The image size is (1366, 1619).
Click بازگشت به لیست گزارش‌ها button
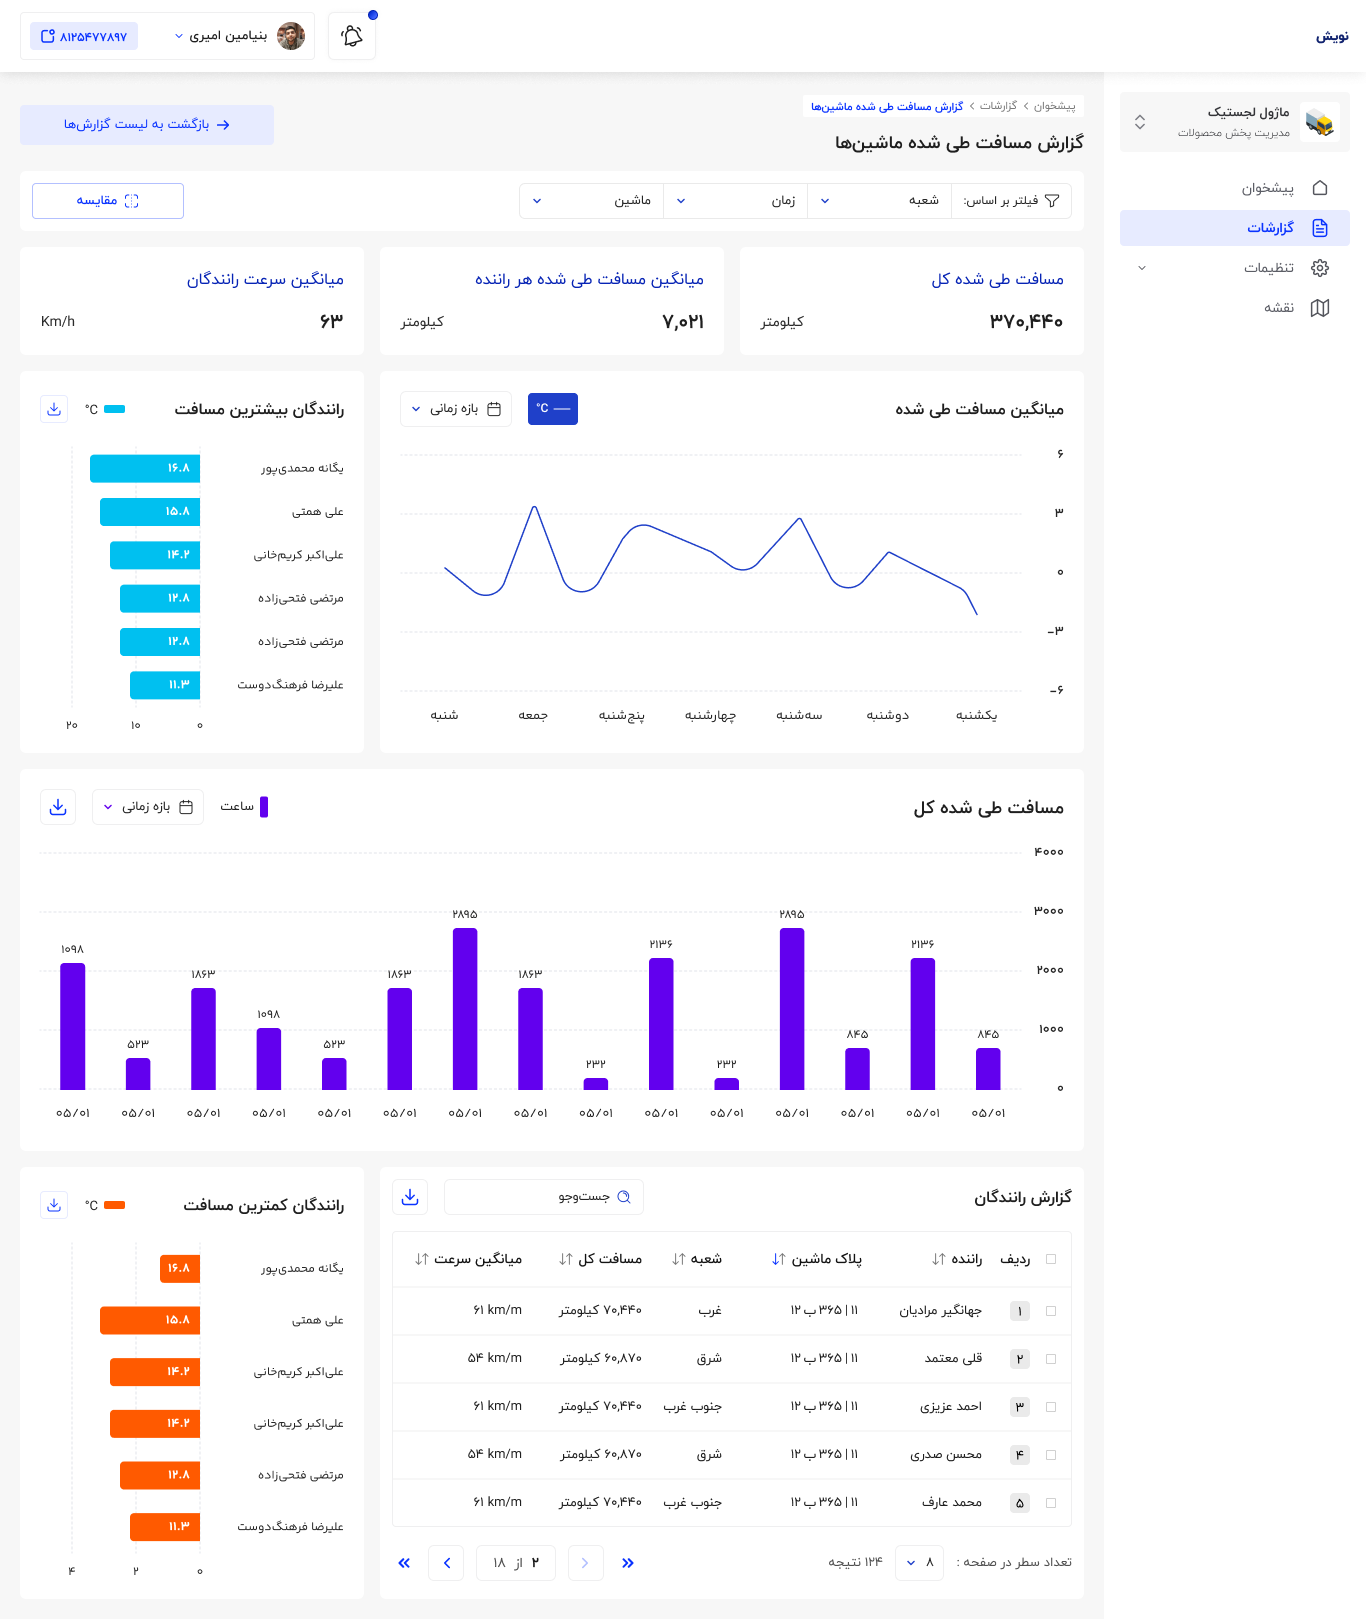click(147, 125)
